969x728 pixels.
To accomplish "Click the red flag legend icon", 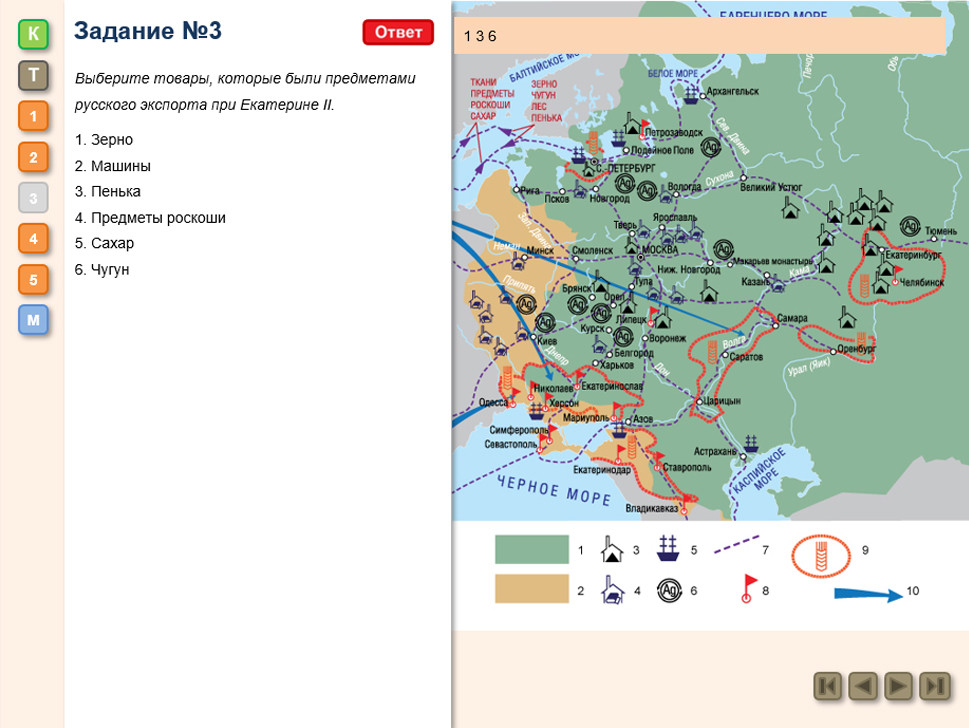I will (x=745, y=589).
